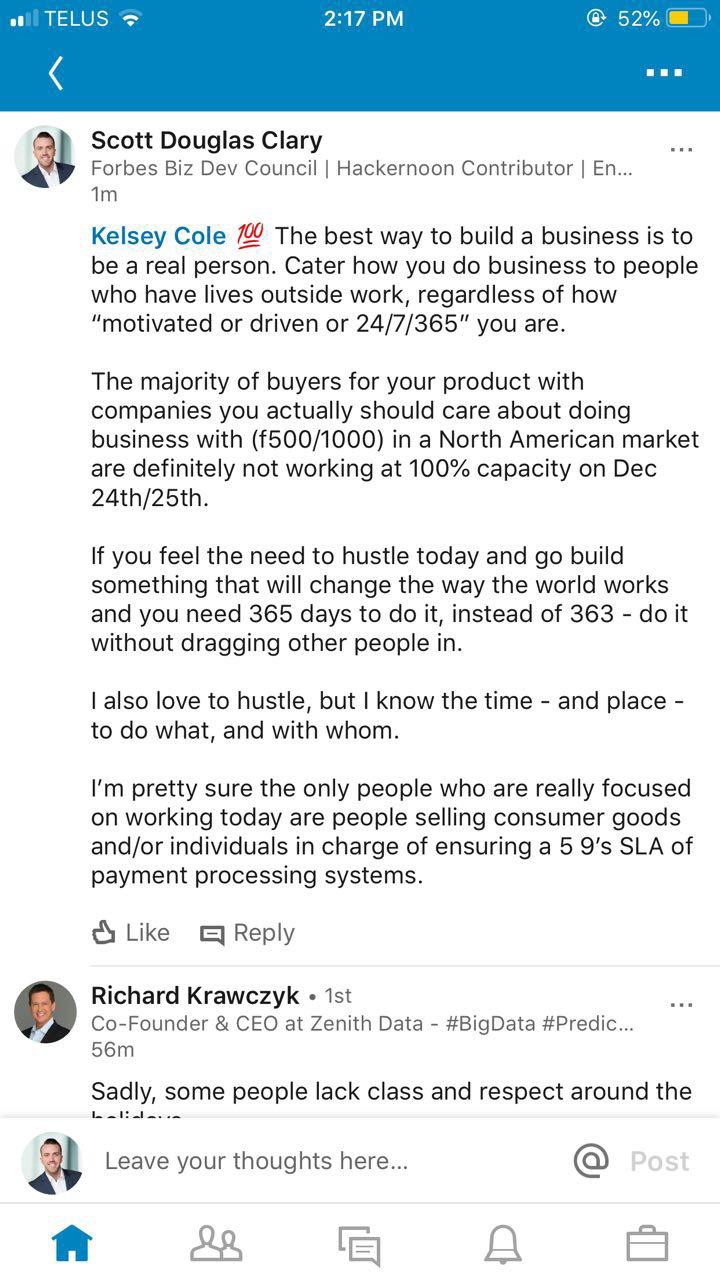The image size is (720, 1280).
Task: Open the Kelsey Cole mention link
Action: coord(158,236)
